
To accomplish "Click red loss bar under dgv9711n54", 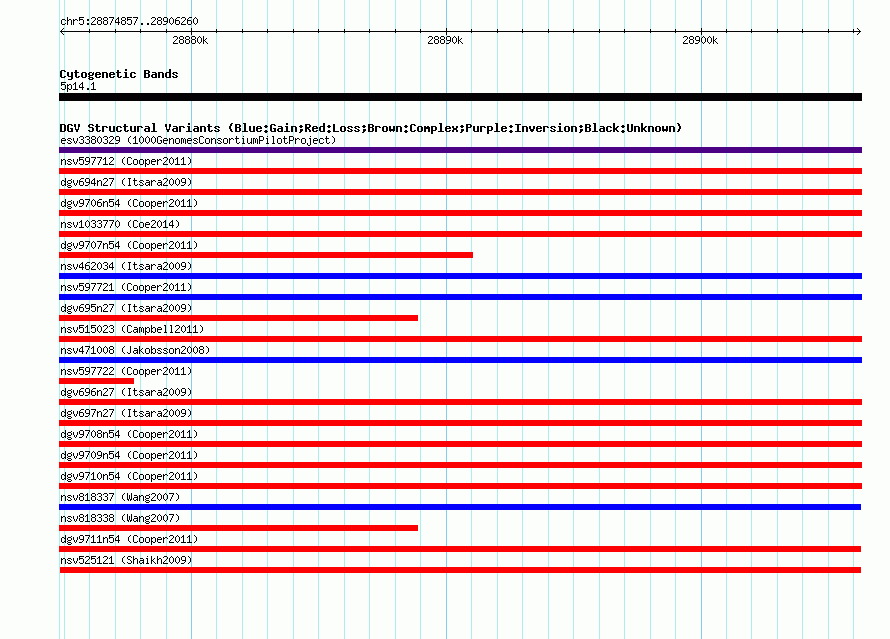I will tap(460, 549).
